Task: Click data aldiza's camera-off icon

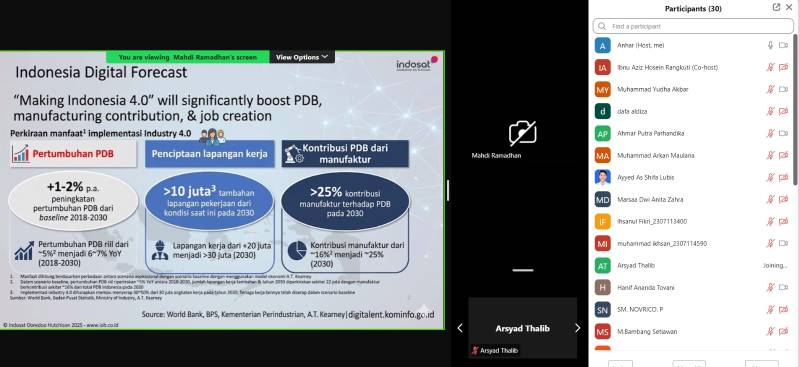Action: pyautogui.click(x=783, y=111)
